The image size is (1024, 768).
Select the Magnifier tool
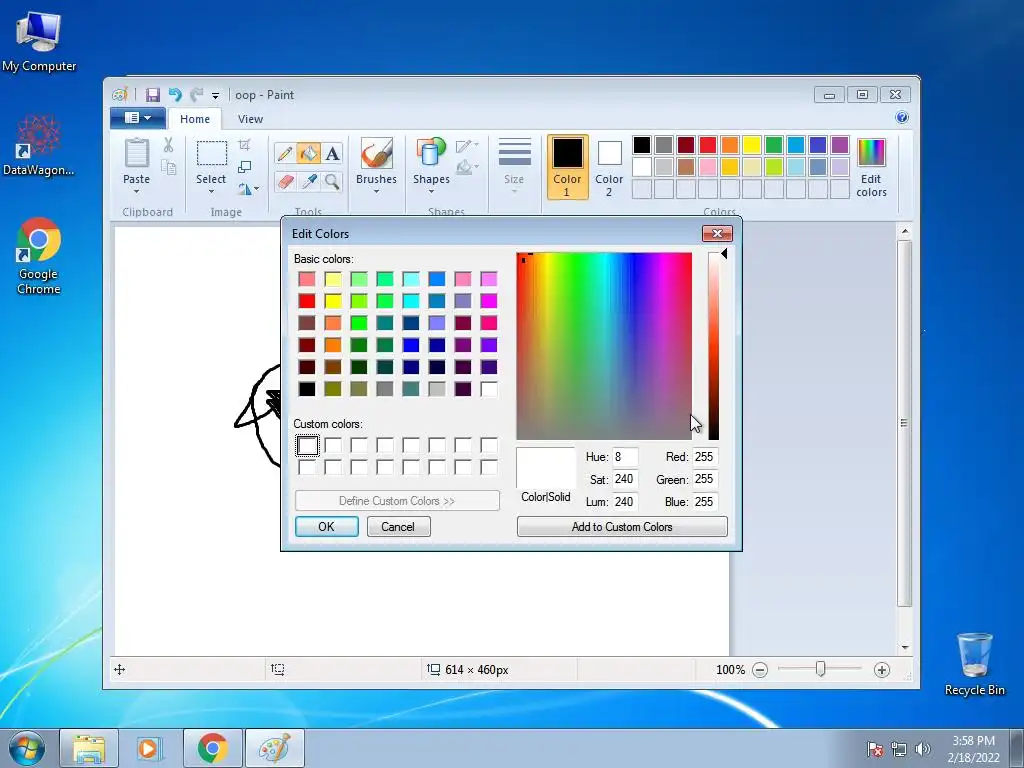332,181
